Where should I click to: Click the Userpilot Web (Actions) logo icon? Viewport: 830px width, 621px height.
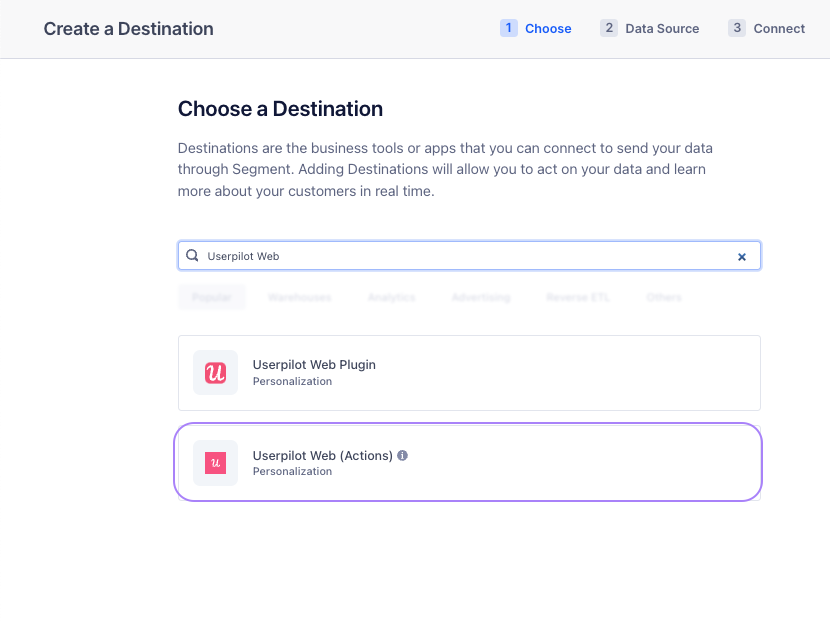point(215,463)
